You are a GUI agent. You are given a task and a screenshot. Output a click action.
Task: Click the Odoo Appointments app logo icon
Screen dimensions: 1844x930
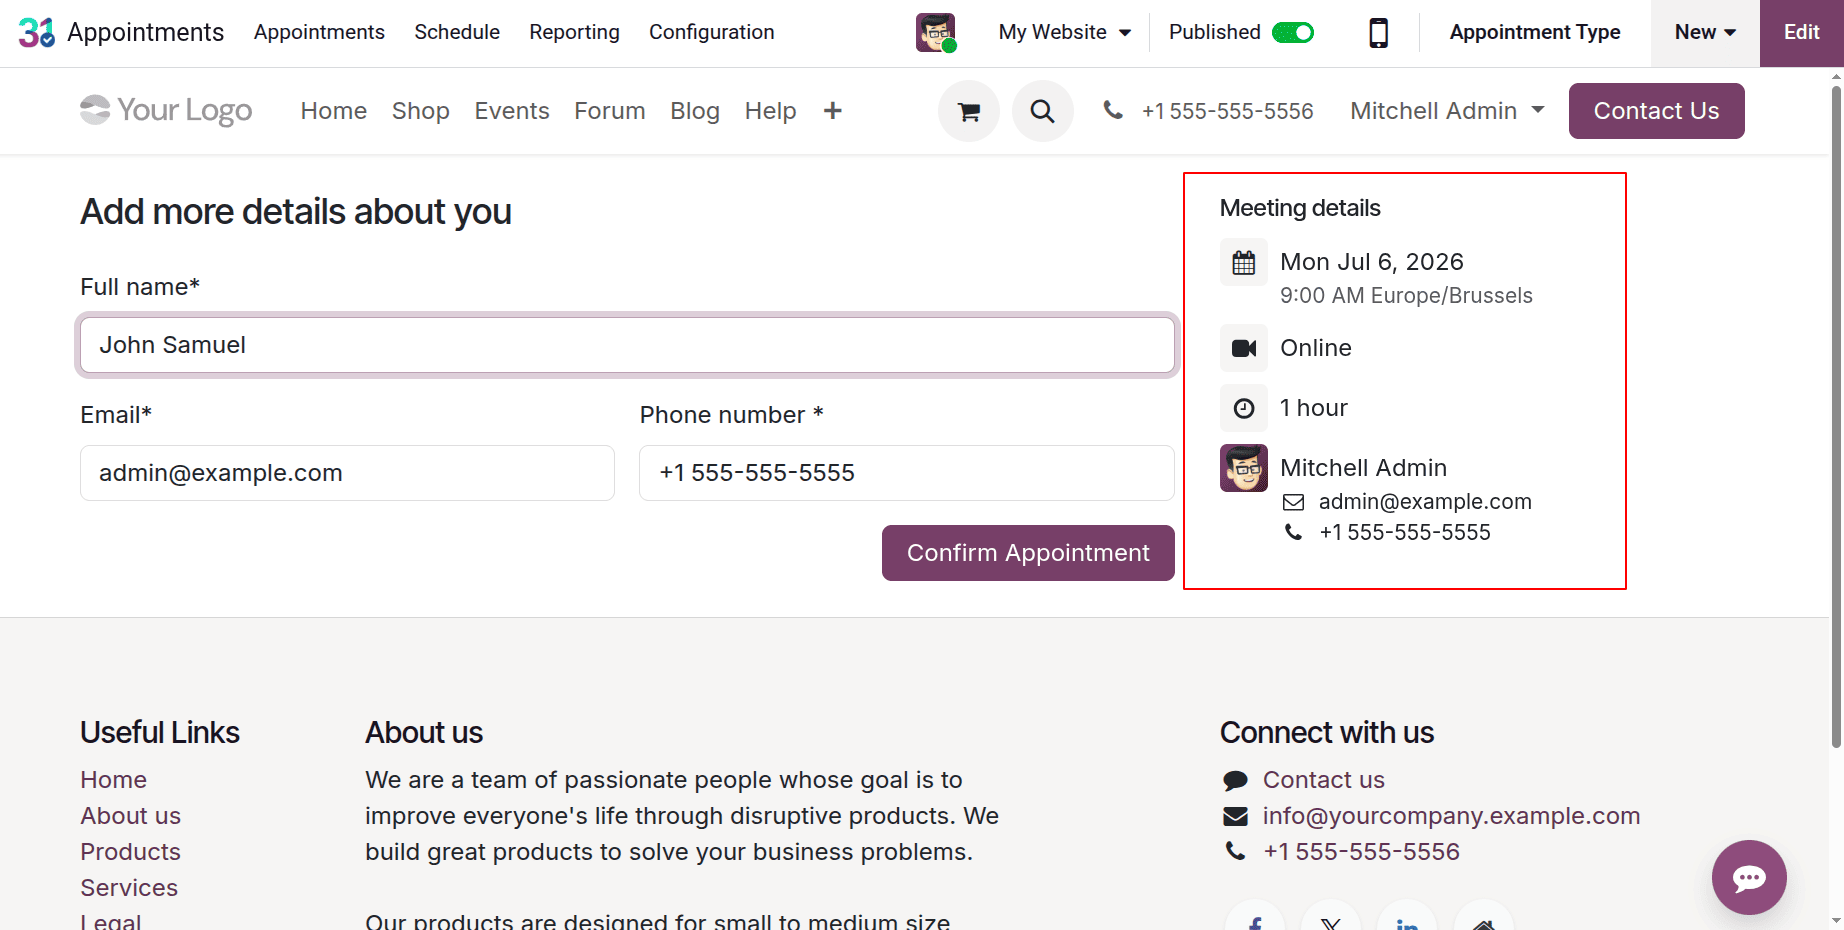pos(37,32)
